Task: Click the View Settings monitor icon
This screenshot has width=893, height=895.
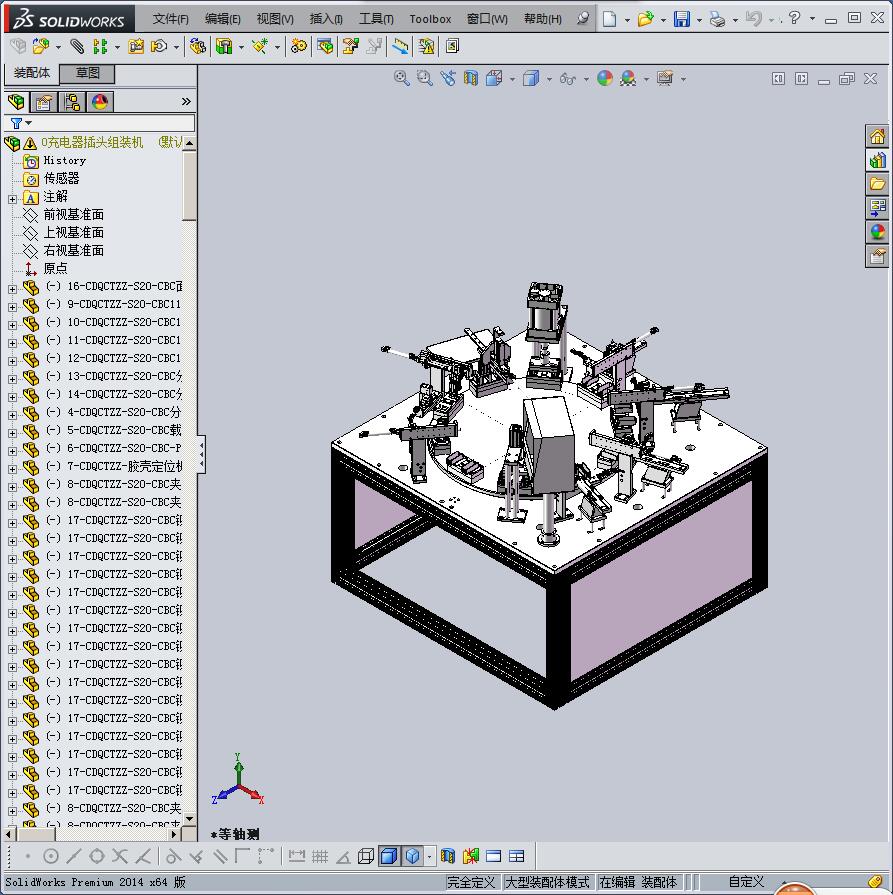Action: [665, 78]
